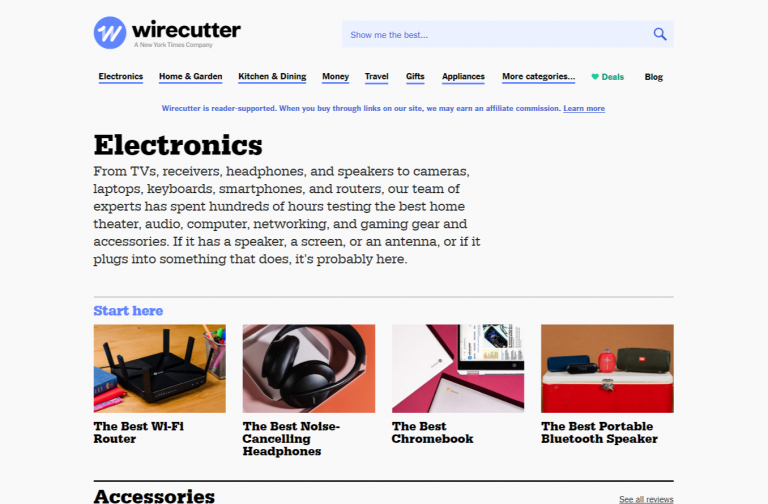The width and height of the screenshot is (768, 504).
Task: Go to the Money category
Action: pos(336,76)
